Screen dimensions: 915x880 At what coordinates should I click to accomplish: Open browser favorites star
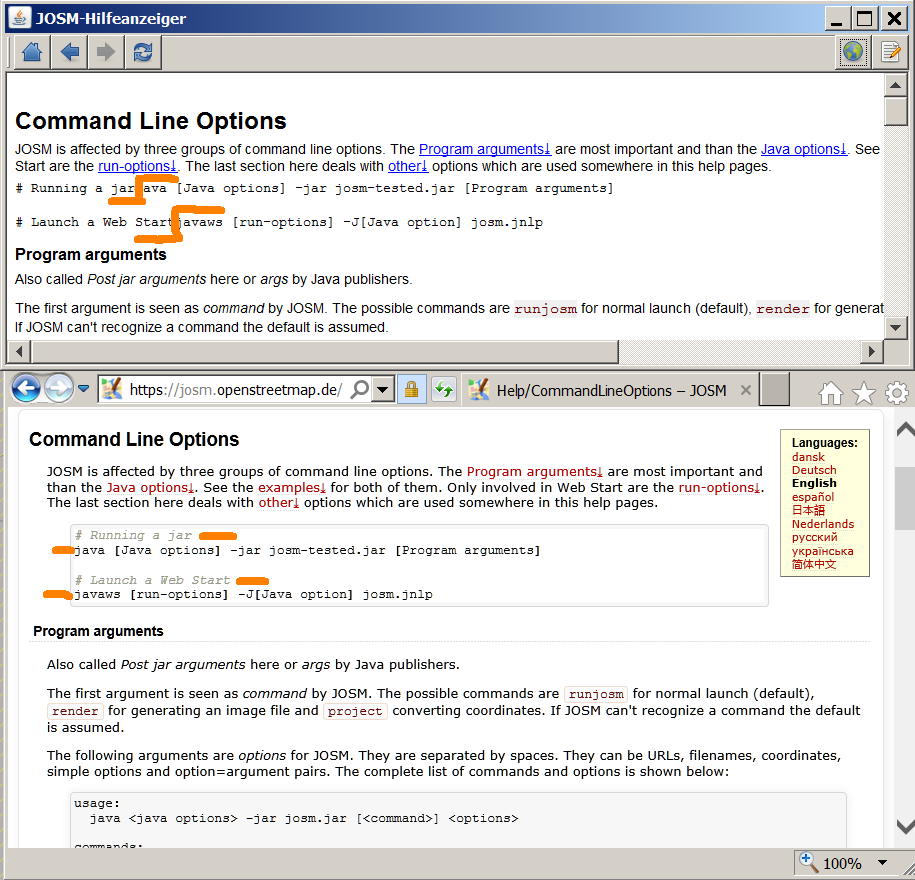(864, 393)
